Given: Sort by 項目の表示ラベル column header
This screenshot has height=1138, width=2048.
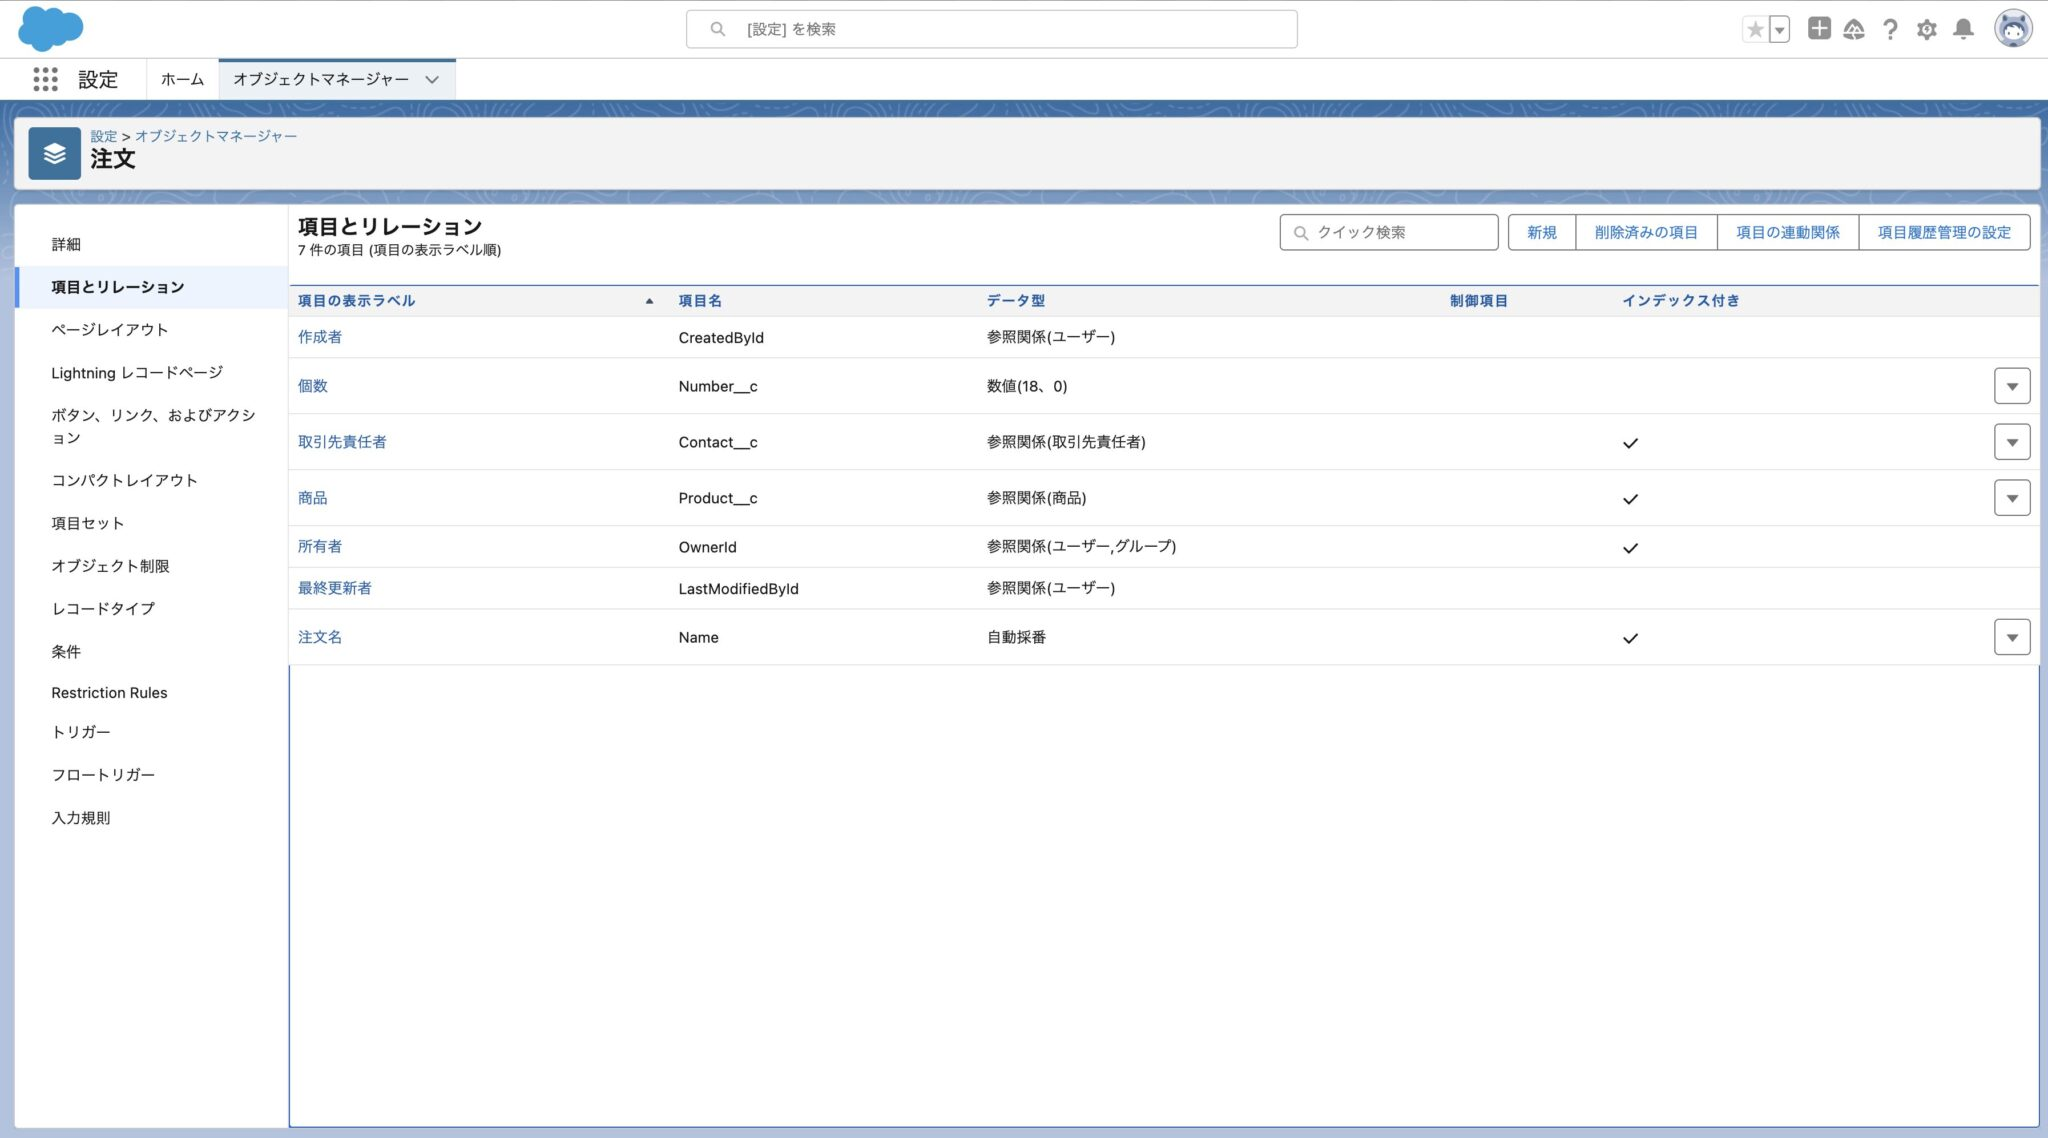Looking at the screenshot, I should coord(356,300).
